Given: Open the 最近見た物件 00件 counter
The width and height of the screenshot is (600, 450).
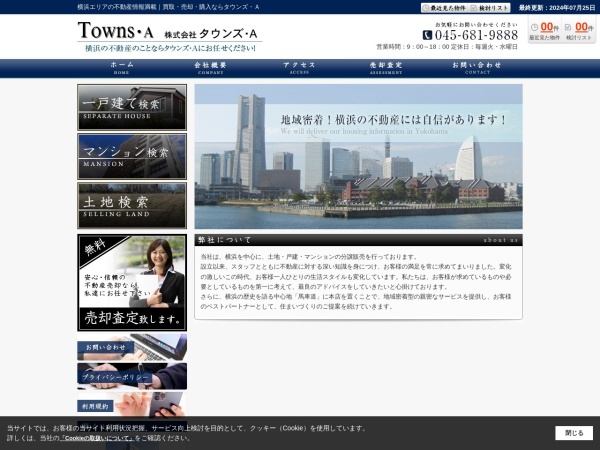Looking at the screenshot, I should pos(545,31).
